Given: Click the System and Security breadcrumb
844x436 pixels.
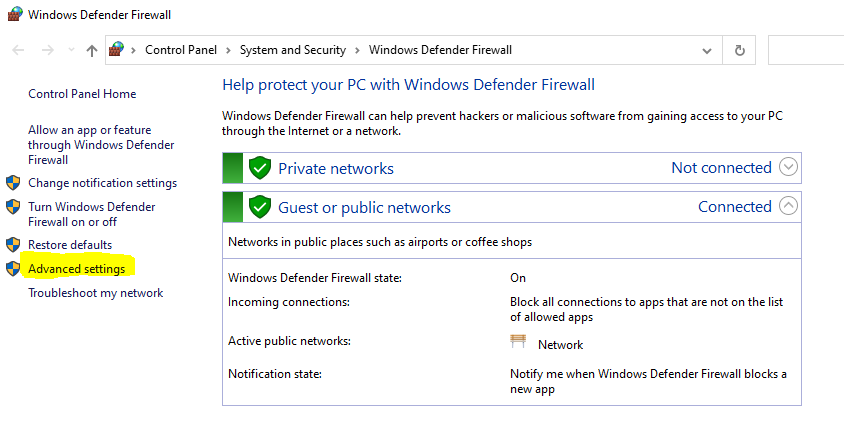Looking at the screenshot, I should tap(293, 50).
